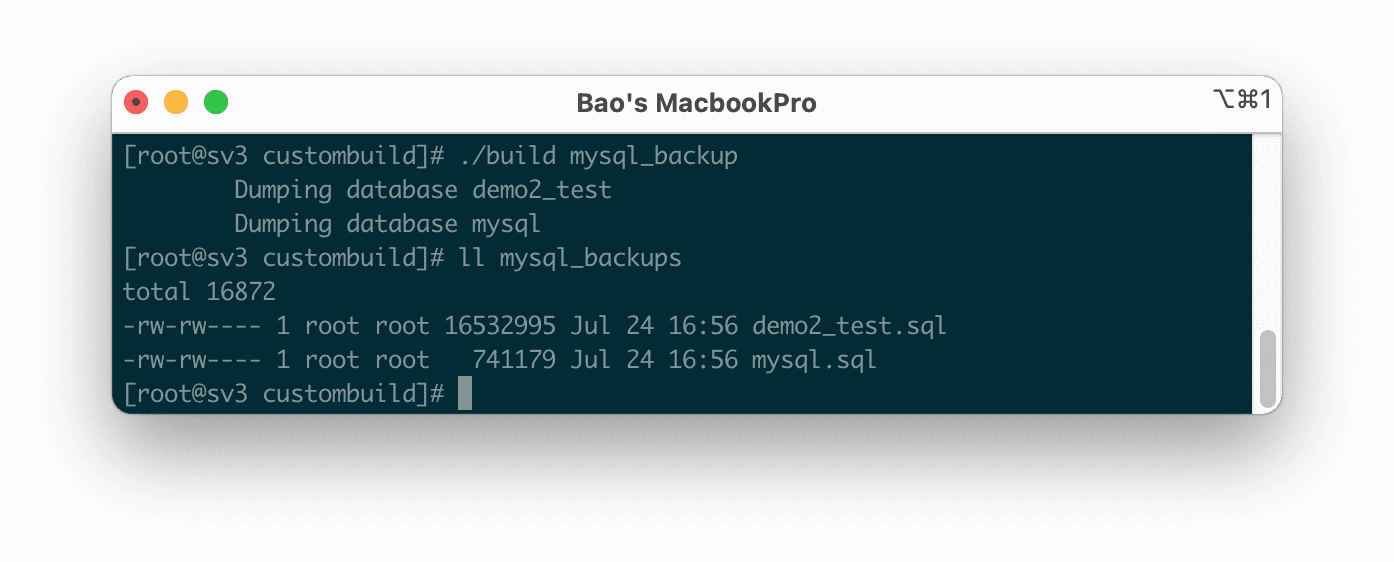Click the ./build mysql_backup command text
Screen dimensions: 1394x562
(598, 156)
